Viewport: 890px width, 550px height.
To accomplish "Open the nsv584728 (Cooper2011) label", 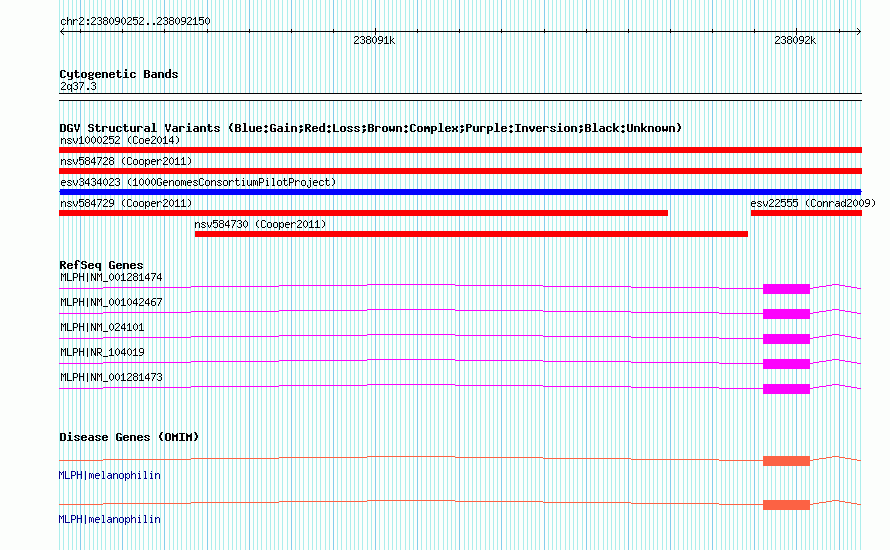I will click(x=126, y=161).
